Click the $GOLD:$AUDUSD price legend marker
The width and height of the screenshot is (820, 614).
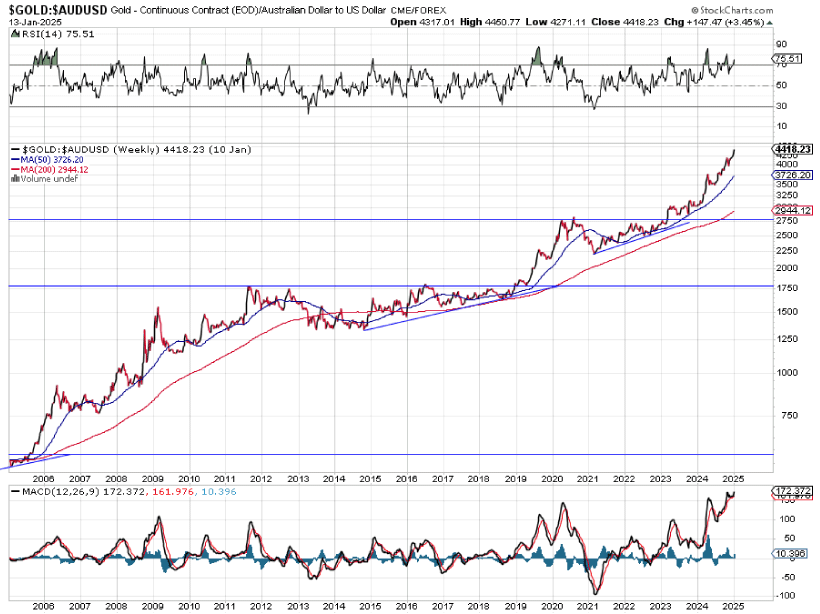coord(15,149)
